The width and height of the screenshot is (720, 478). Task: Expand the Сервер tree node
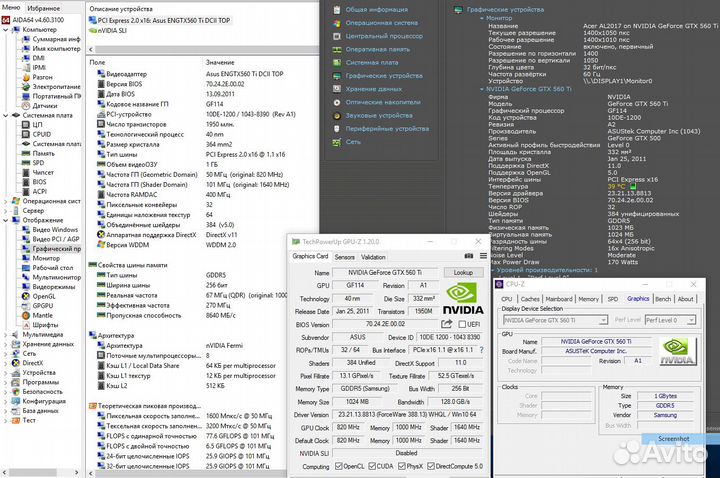click(6, 211)
